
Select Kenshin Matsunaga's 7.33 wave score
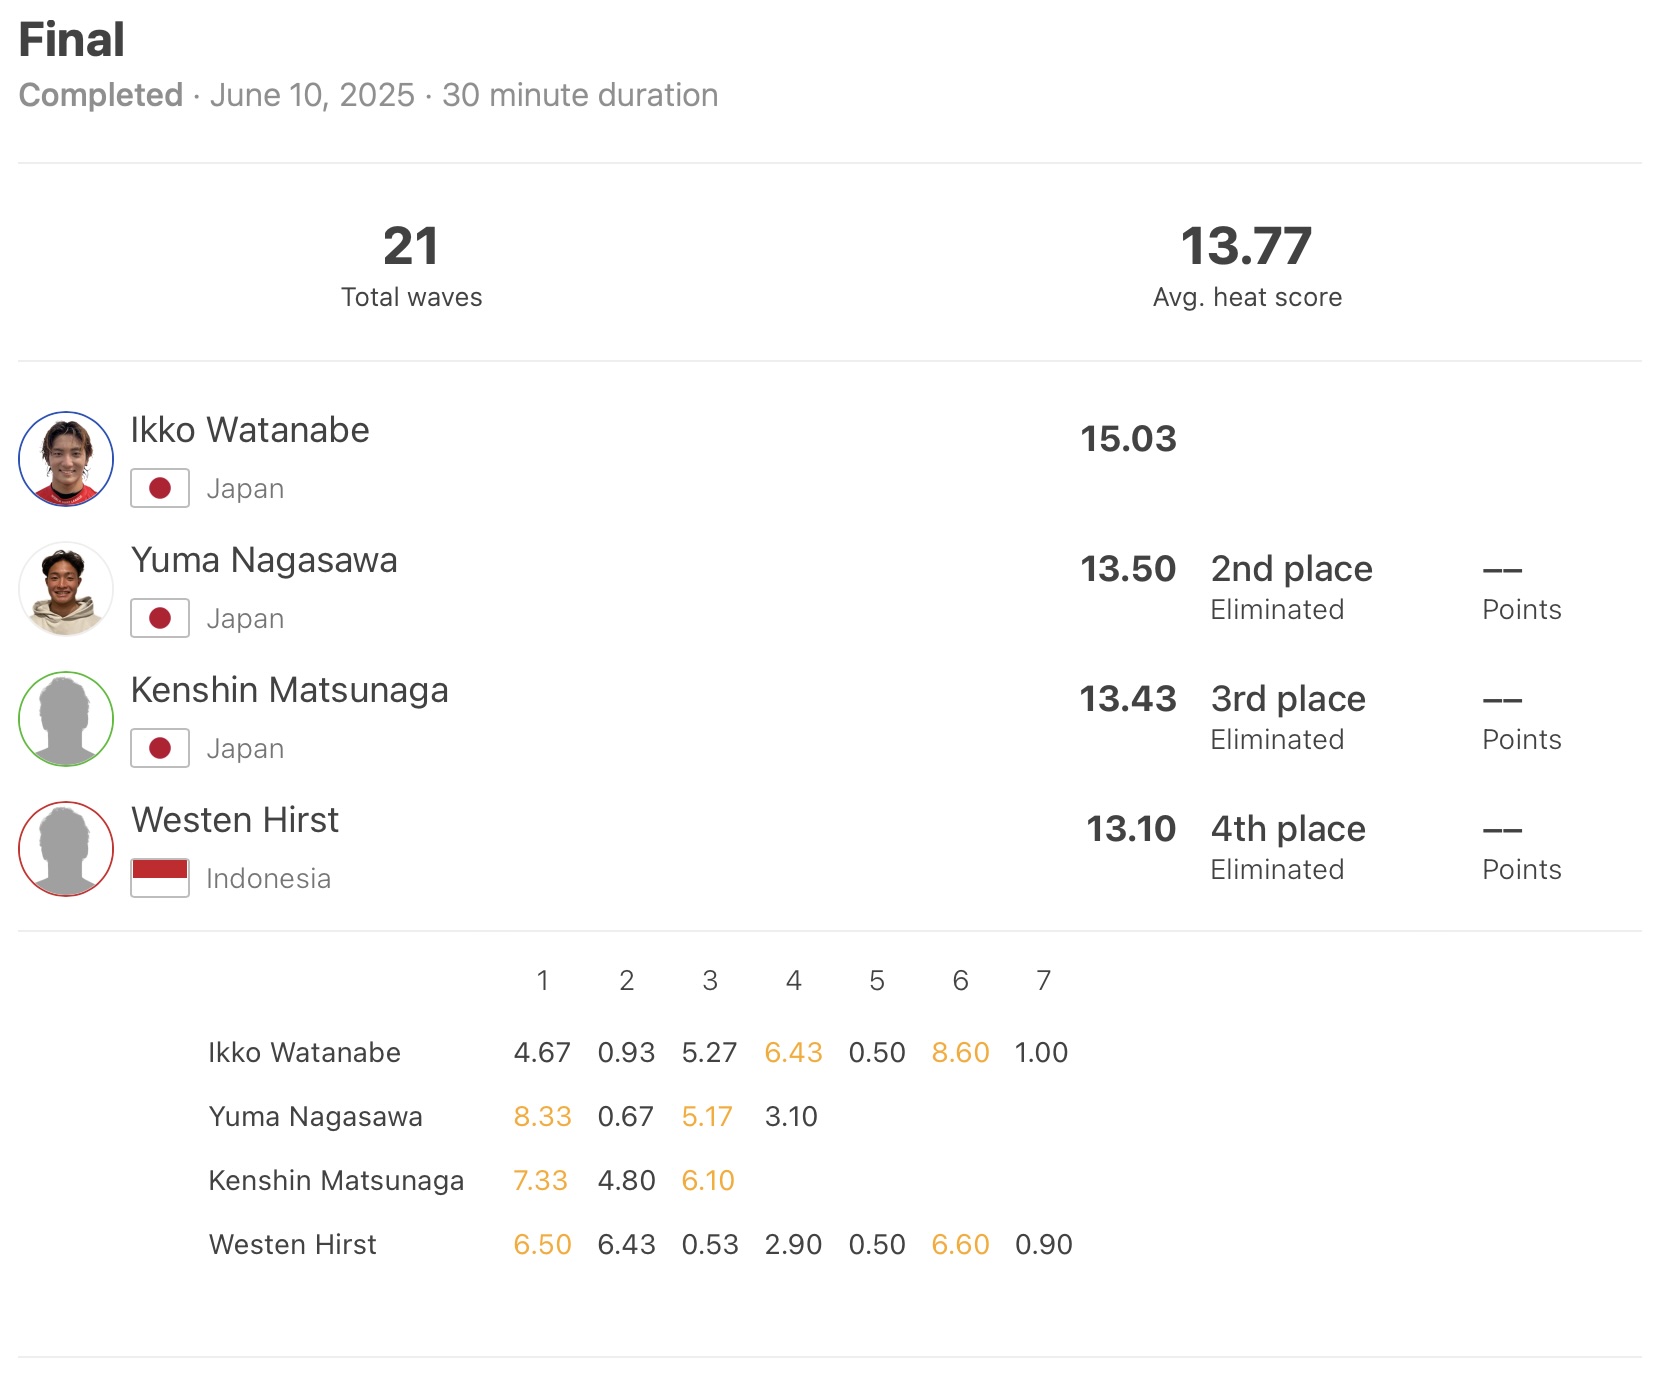click(x=540, y=1180)
